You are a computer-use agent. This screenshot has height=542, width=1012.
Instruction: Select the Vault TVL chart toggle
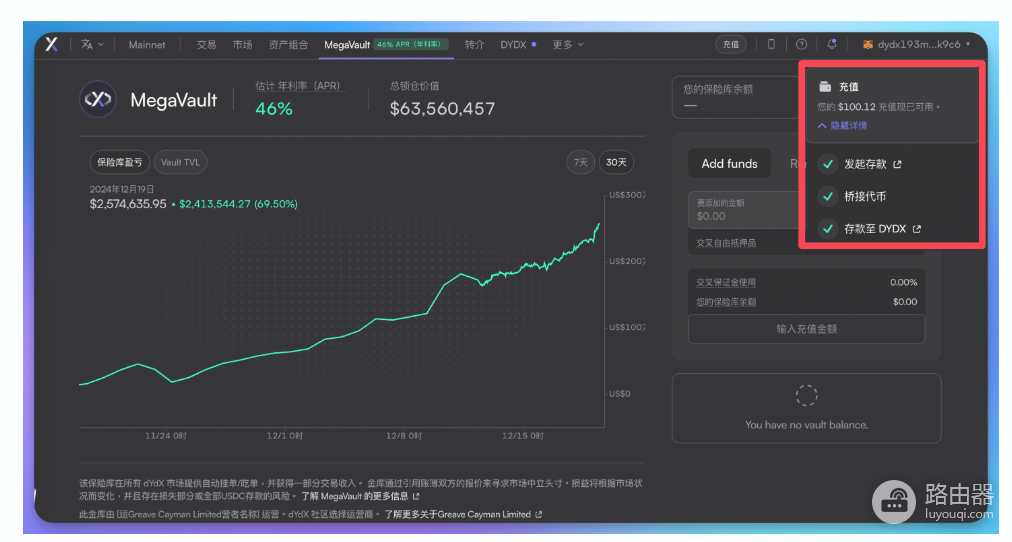coord(180,162)
